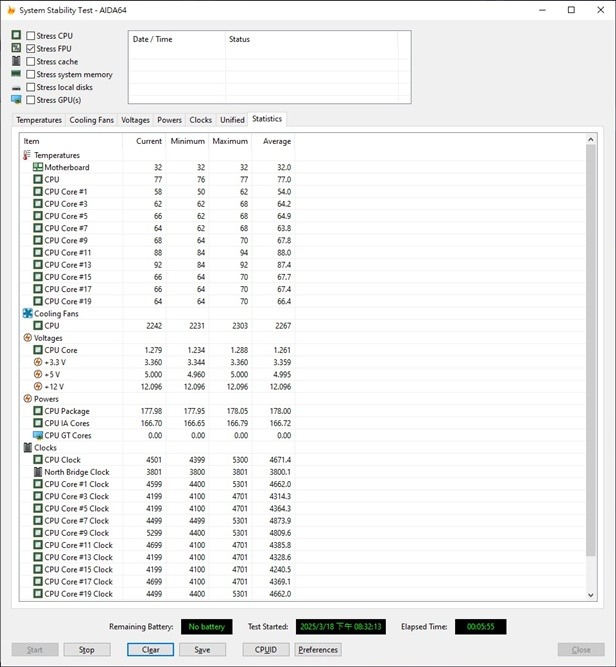Click the CPU IA Cores chip icon

coord(38,423)
